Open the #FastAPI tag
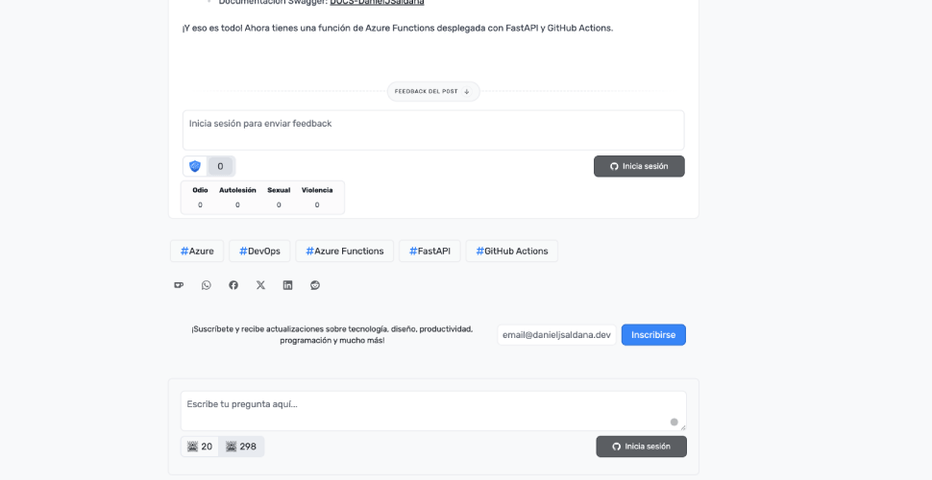This screenshot has height=480, width=932. (x=429, y=251)
